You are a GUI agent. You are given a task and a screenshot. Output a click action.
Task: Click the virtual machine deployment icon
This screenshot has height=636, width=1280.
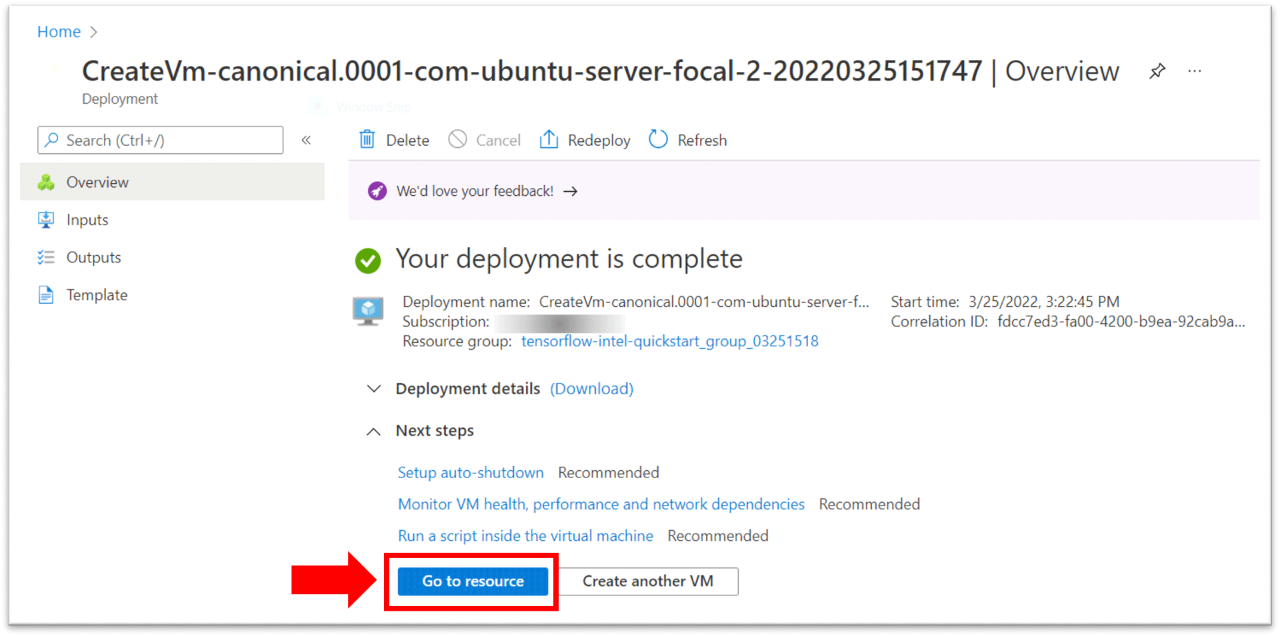[x=368, y=311]
